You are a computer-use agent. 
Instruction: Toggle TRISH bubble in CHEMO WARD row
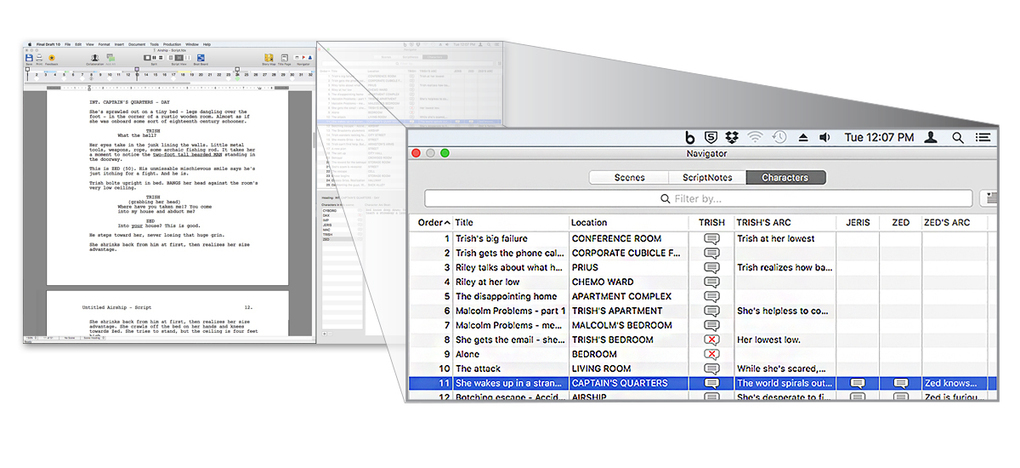click(x=712, y=282)
